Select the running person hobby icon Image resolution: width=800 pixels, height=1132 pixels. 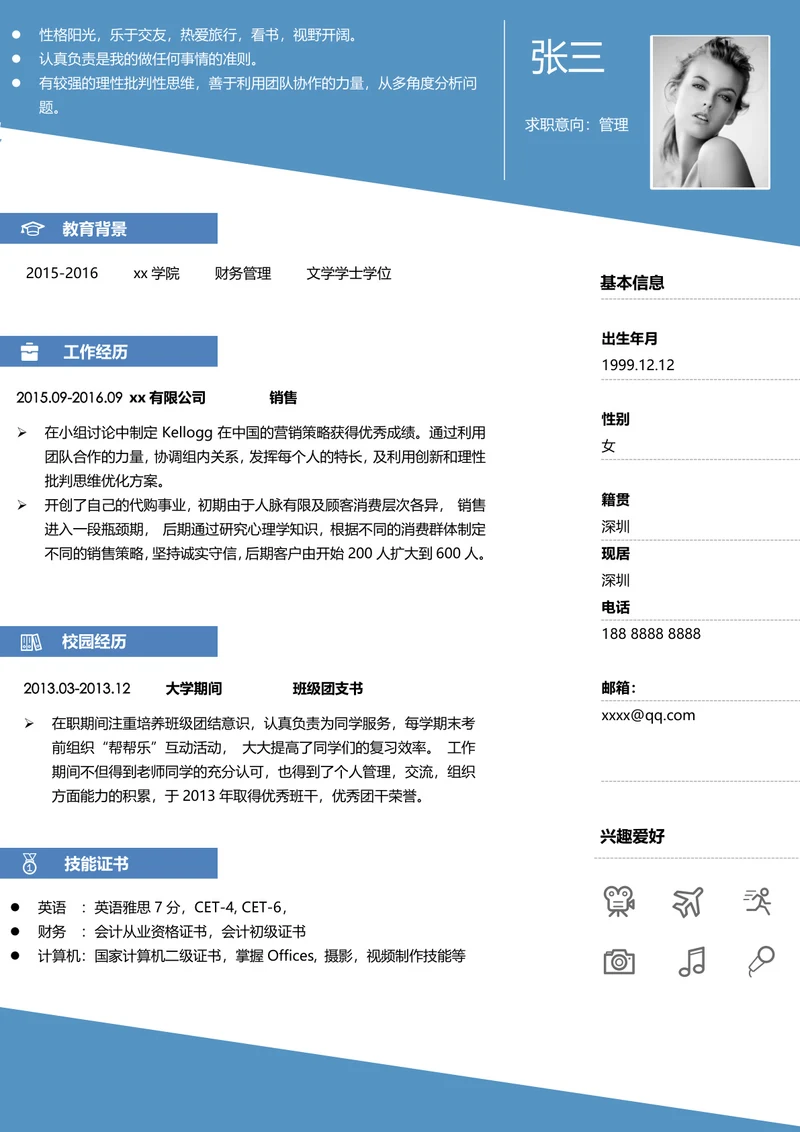click(758, 901)
